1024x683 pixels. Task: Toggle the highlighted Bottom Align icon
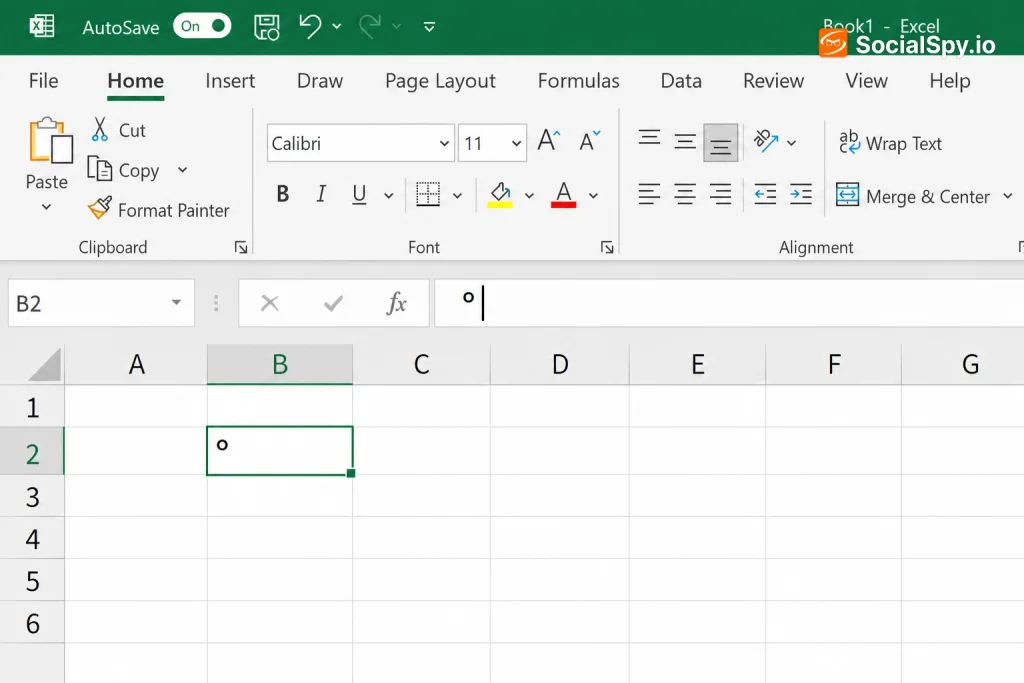720,142
